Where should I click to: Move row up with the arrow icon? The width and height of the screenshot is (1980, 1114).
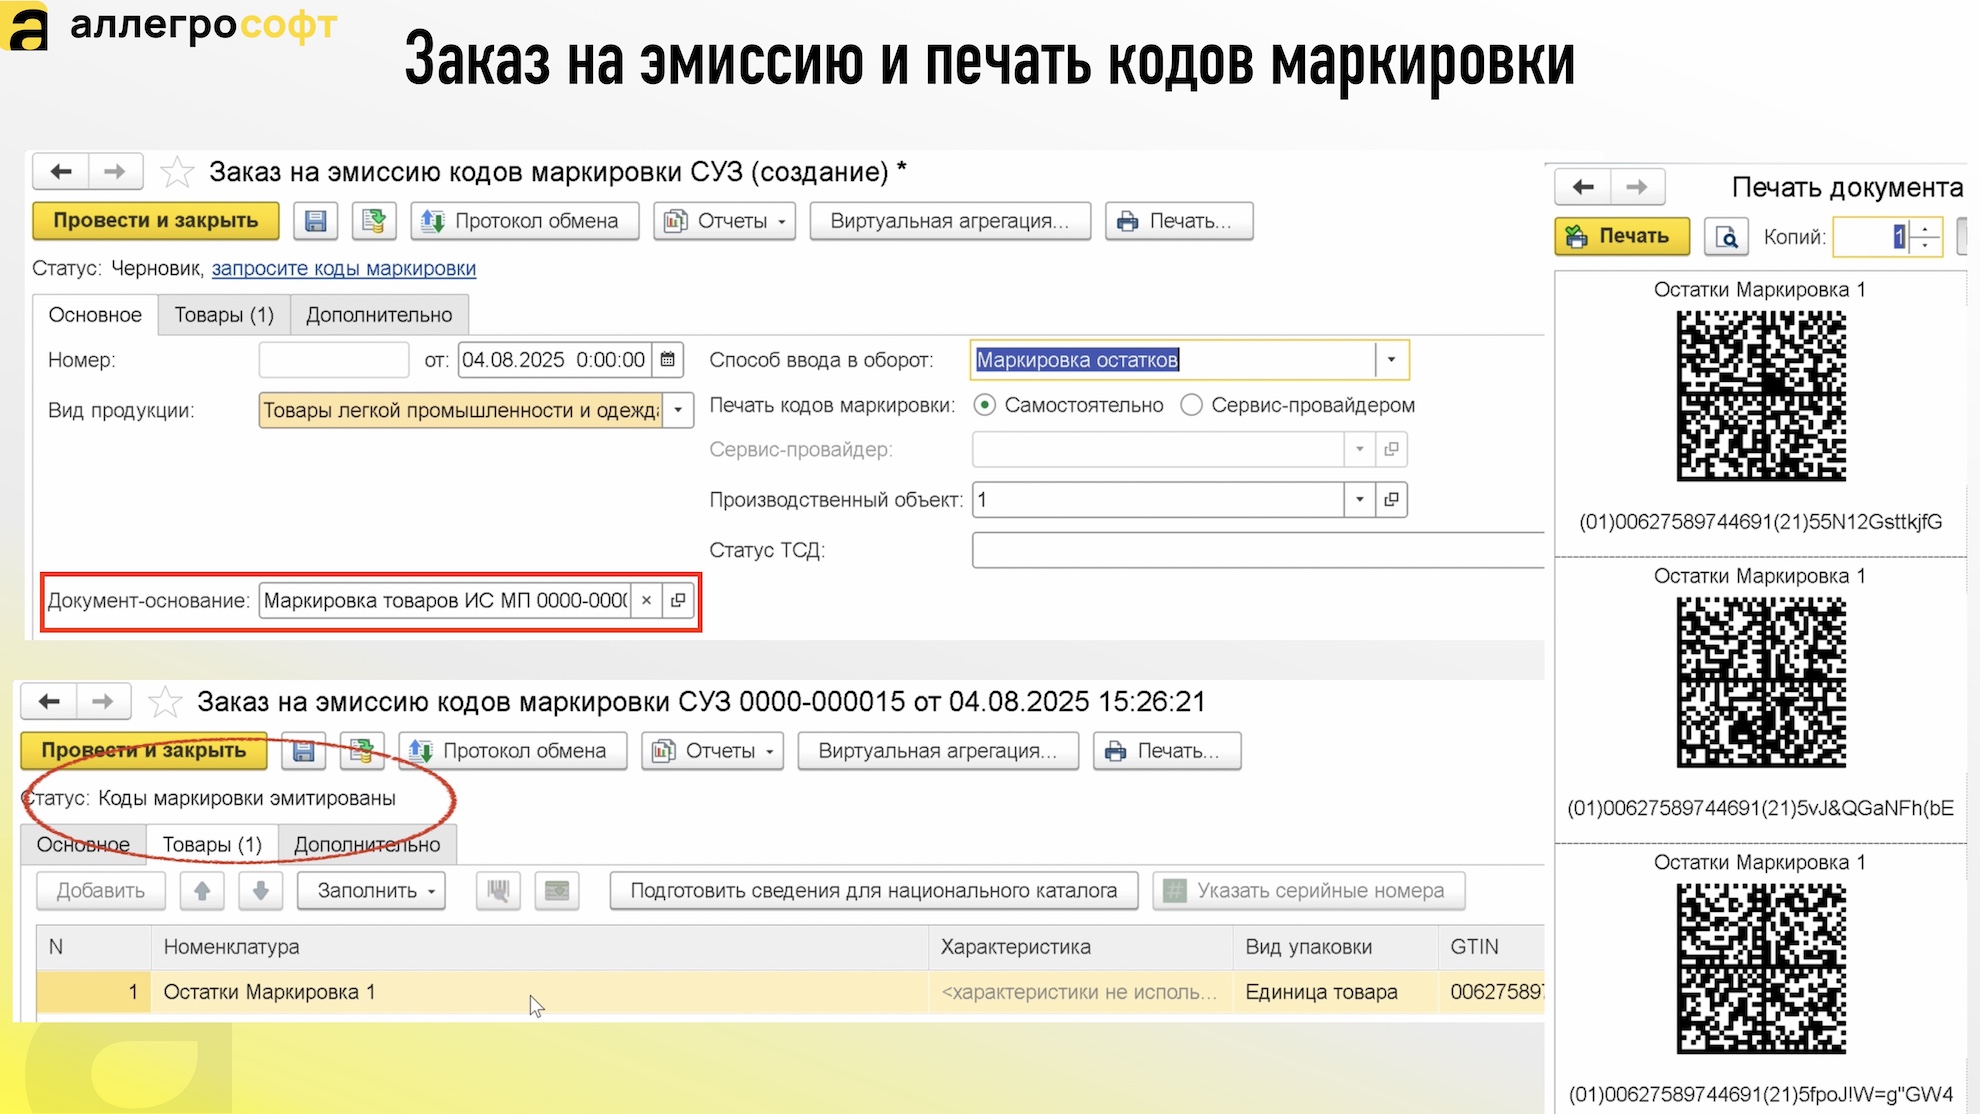(x=202, y=891)
